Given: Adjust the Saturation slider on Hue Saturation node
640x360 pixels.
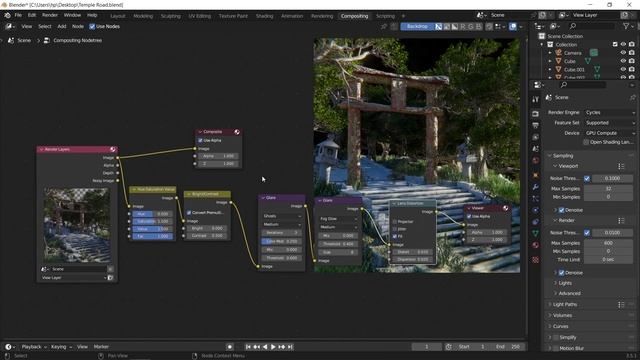Looking at the screenshot, I should (x=152, y=221).
